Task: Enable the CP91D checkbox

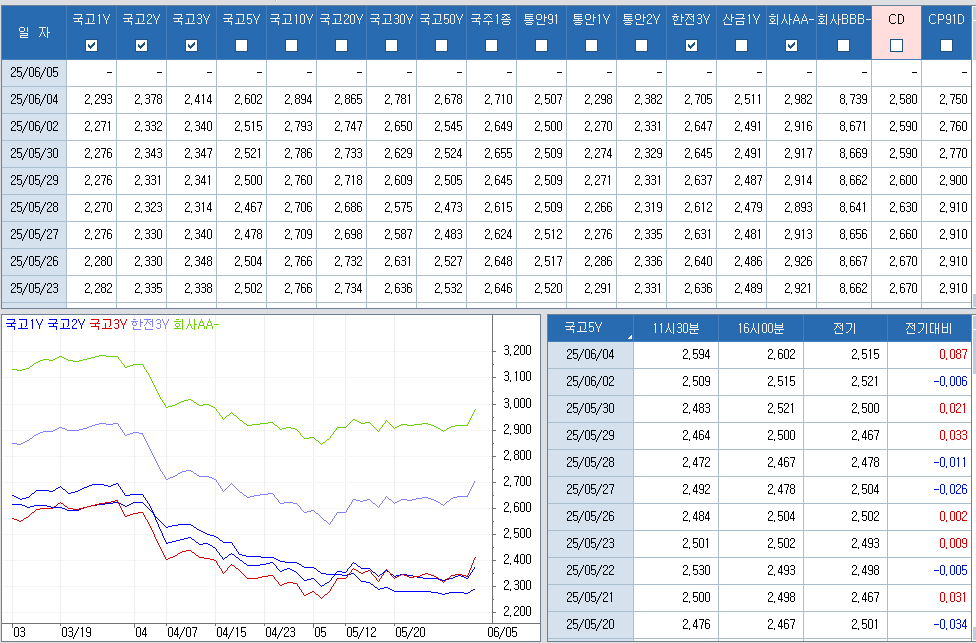Action: pyautogui.click(x=946, y=45)
